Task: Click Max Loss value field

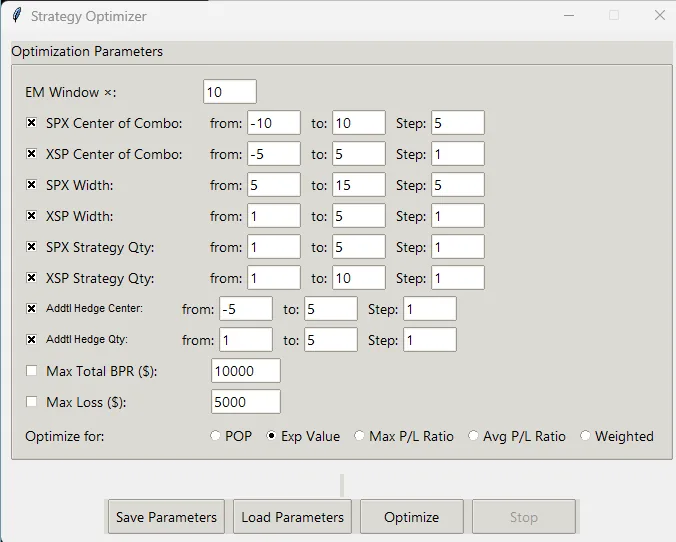Action: coord(246,402)
